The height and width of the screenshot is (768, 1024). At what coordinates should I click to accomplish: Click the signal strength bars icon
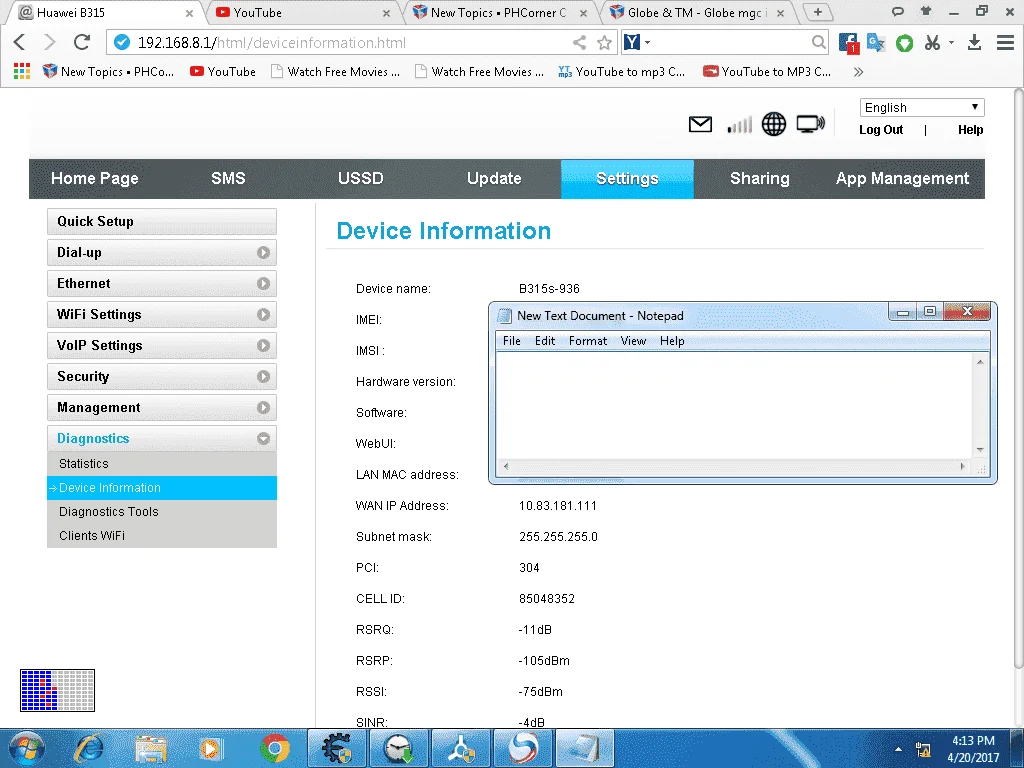[x=739, y=124]
